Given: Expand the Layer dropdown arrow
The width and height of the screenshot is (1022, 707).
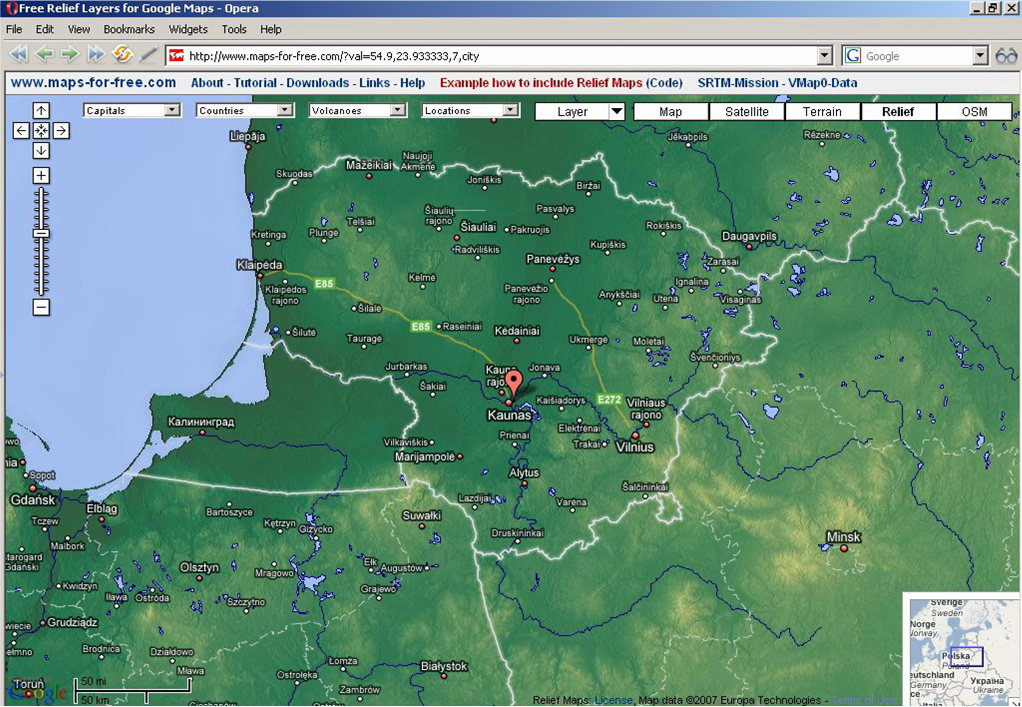Looking at the screenshot, I should coord(617,112).
